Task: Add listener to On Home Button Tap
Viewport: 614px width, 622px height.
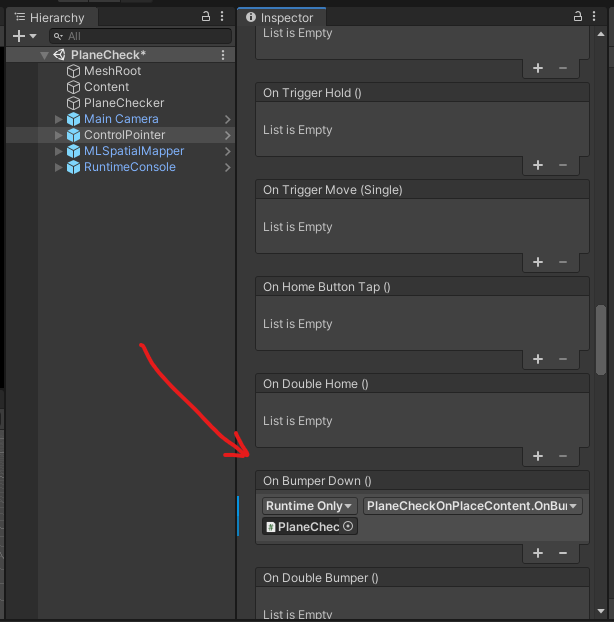Action: pos(538,359)
